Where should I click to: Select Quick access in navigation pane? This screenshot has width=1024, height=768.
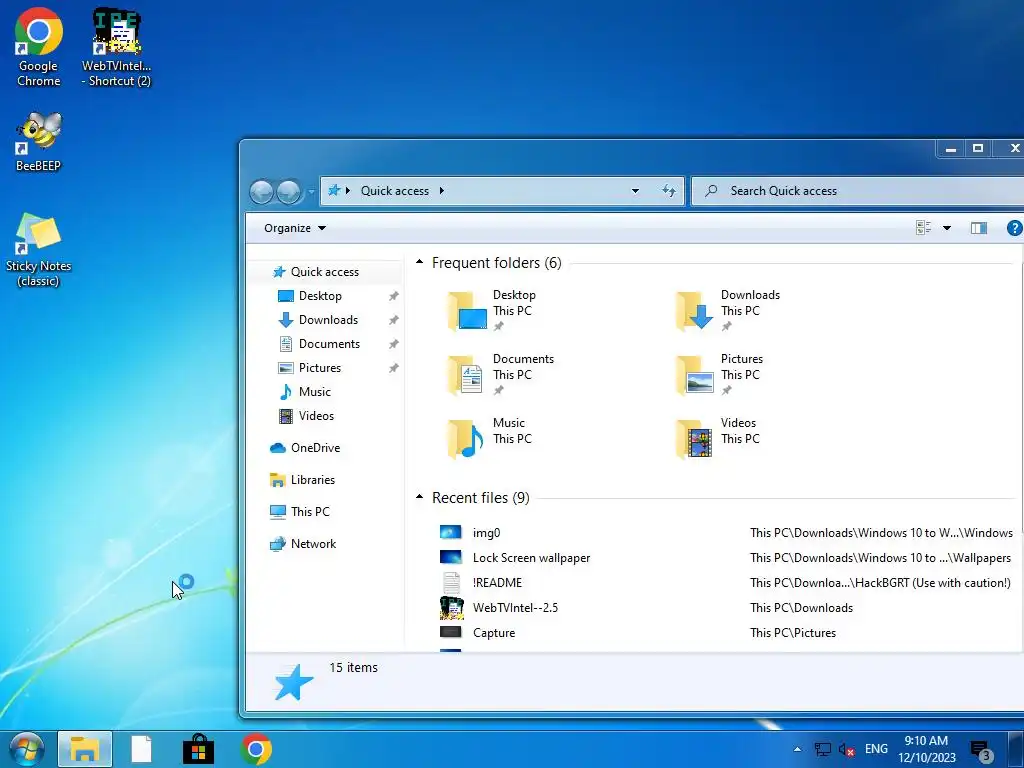[325, 272]
